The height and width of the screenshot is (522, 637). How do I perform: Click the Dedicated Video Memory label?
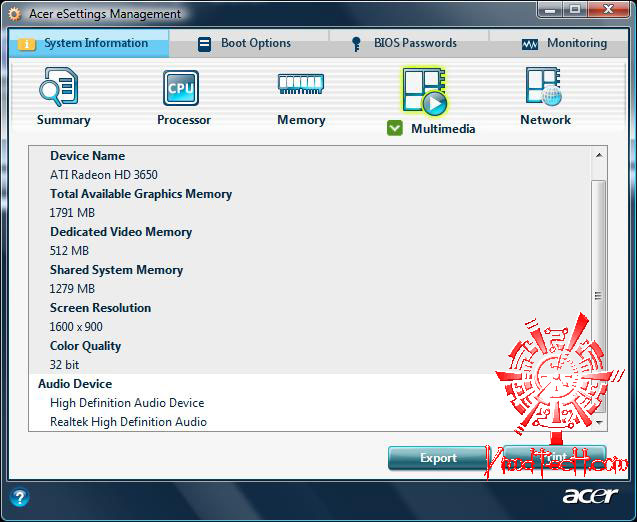(121, 232)
